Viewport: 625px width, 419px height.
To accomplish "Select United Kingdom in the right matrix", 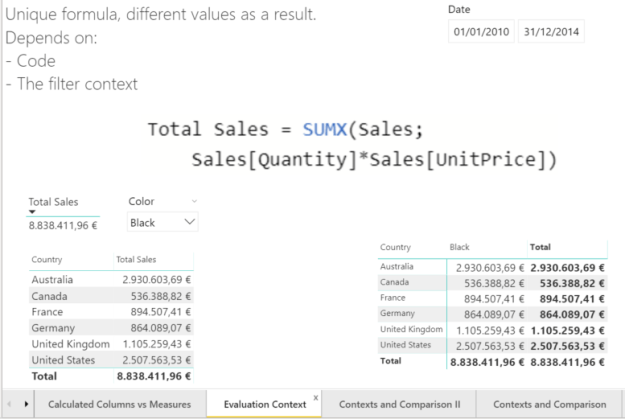I will coord(412,329).
